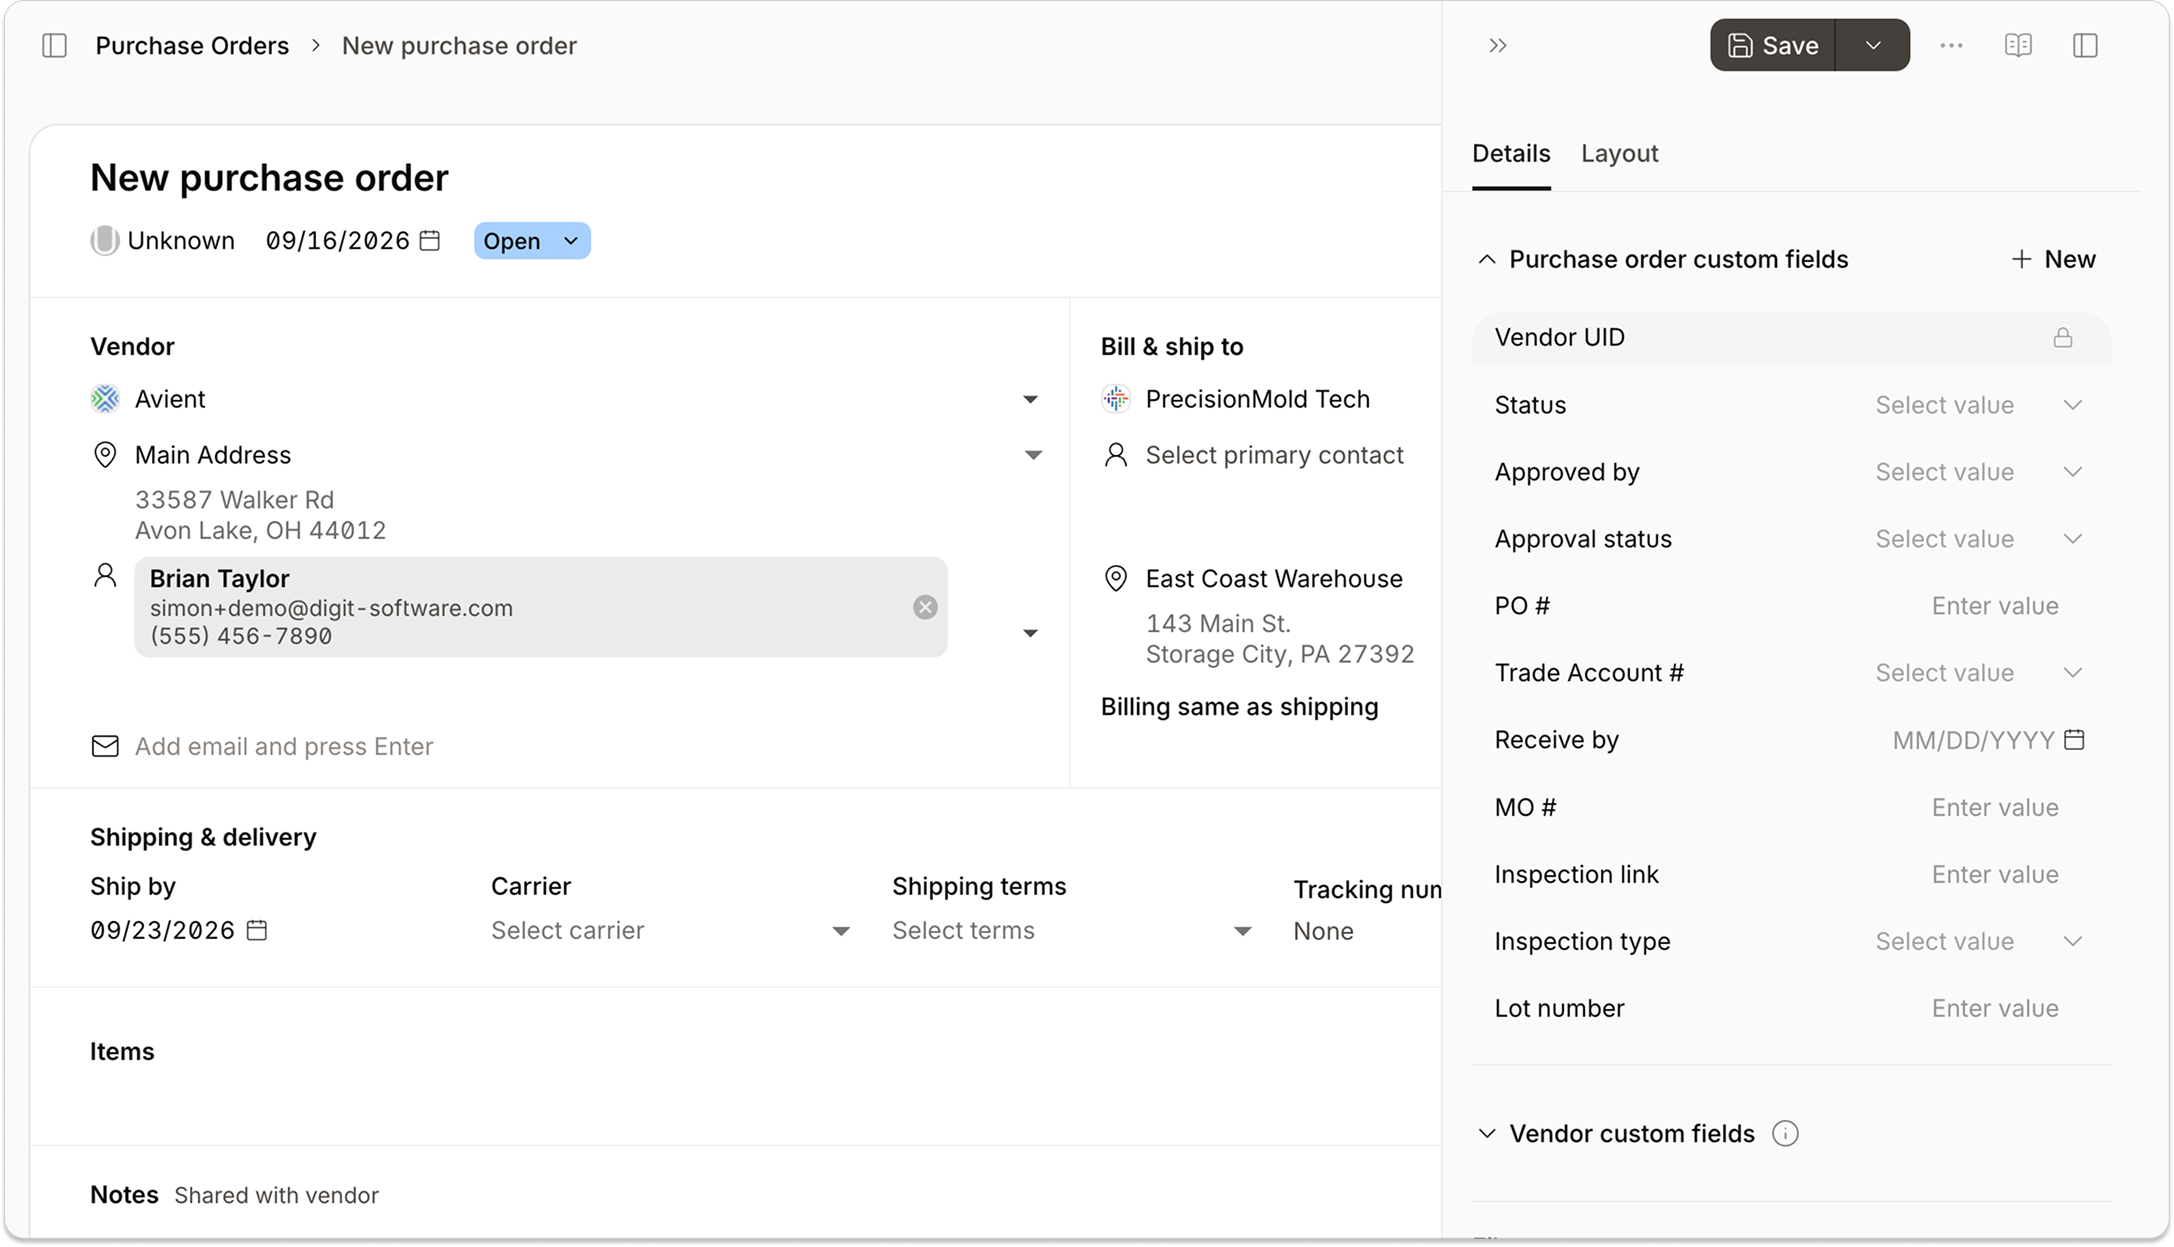Switch to the Layout tab
The image size is (2174, 1247).
pos(1619,154)
